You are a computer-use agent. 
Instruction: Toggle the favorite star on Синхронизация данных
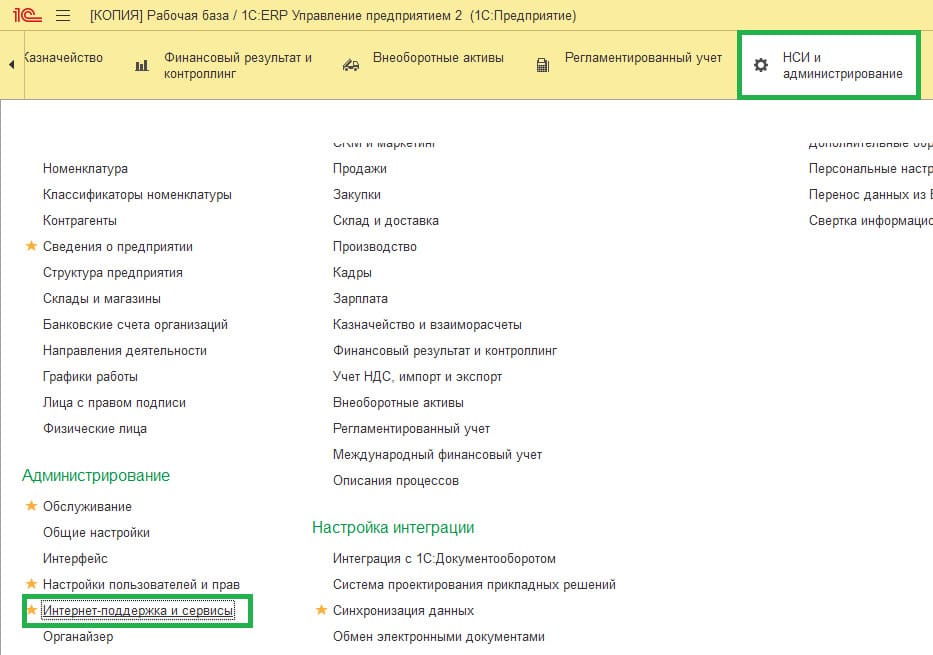coord(321,609)
